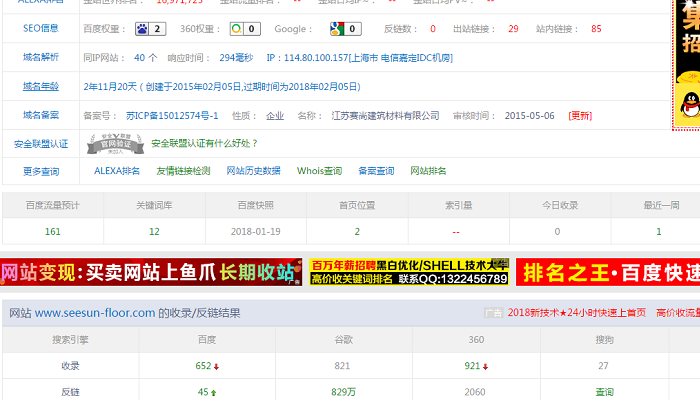The width and height of the screenshot is (700, 400).
Task: Click the QQ penguin icon in the ad
Action: pos(690,106)
